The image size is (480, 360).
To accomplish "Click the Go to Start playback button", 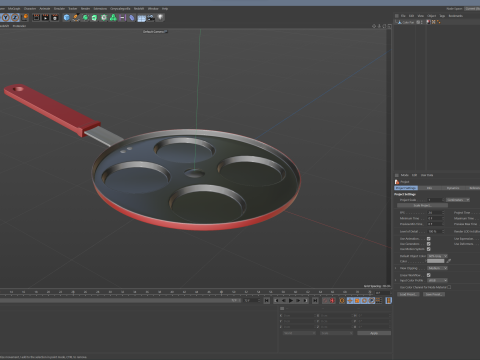I will (x=267, y=301).
